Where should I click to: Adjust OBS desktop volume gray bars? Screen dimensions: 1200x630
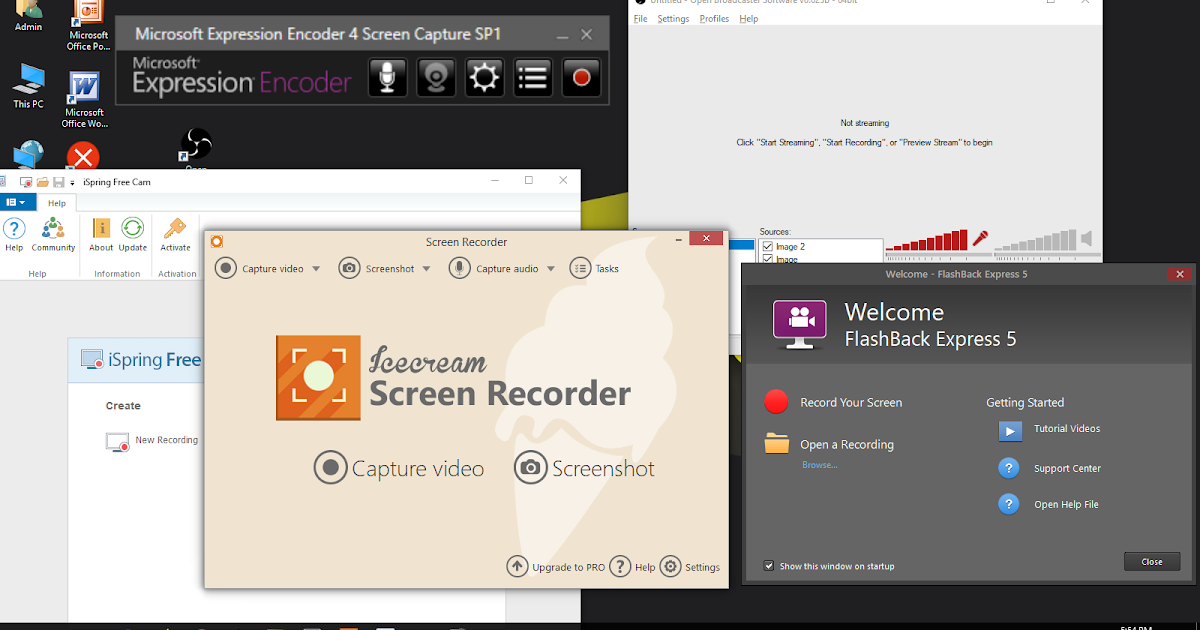(x=1035, y=240)
